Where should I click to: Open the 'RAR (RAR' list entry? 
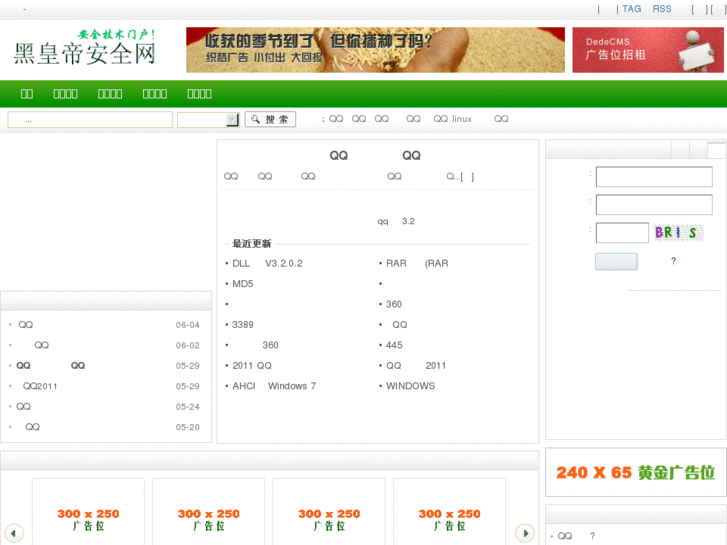coord(417,263)
